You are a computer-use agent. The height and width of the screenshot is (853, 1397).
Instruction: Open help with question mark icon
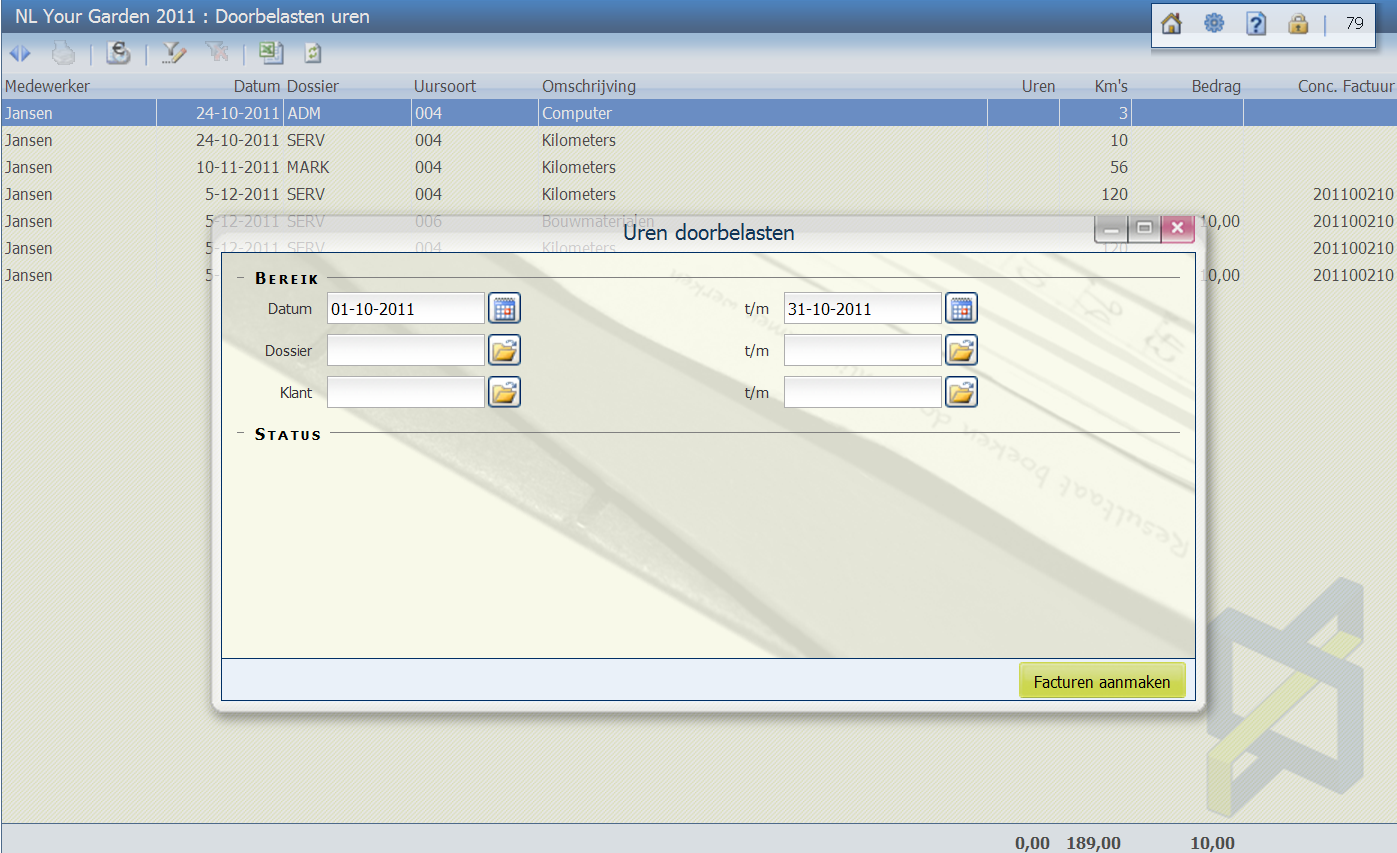[1256, 23]
